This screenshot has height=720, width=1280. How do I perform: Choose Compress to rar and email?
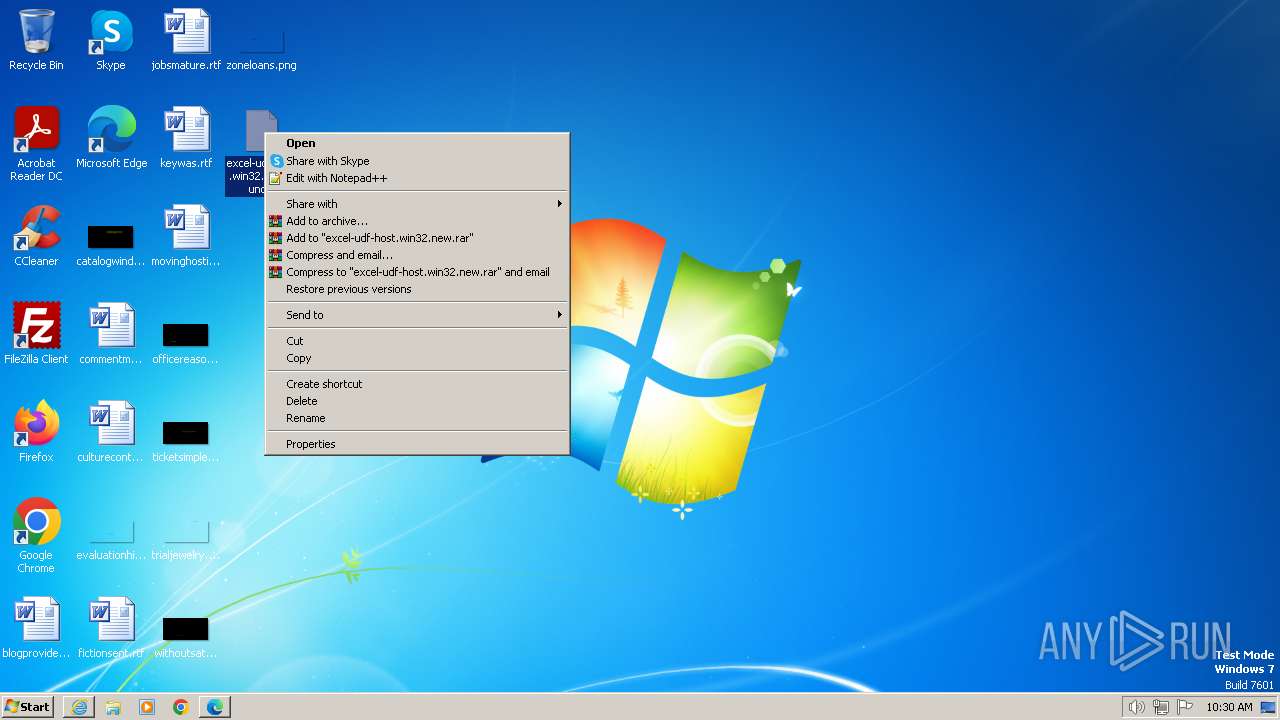point(417,272)
